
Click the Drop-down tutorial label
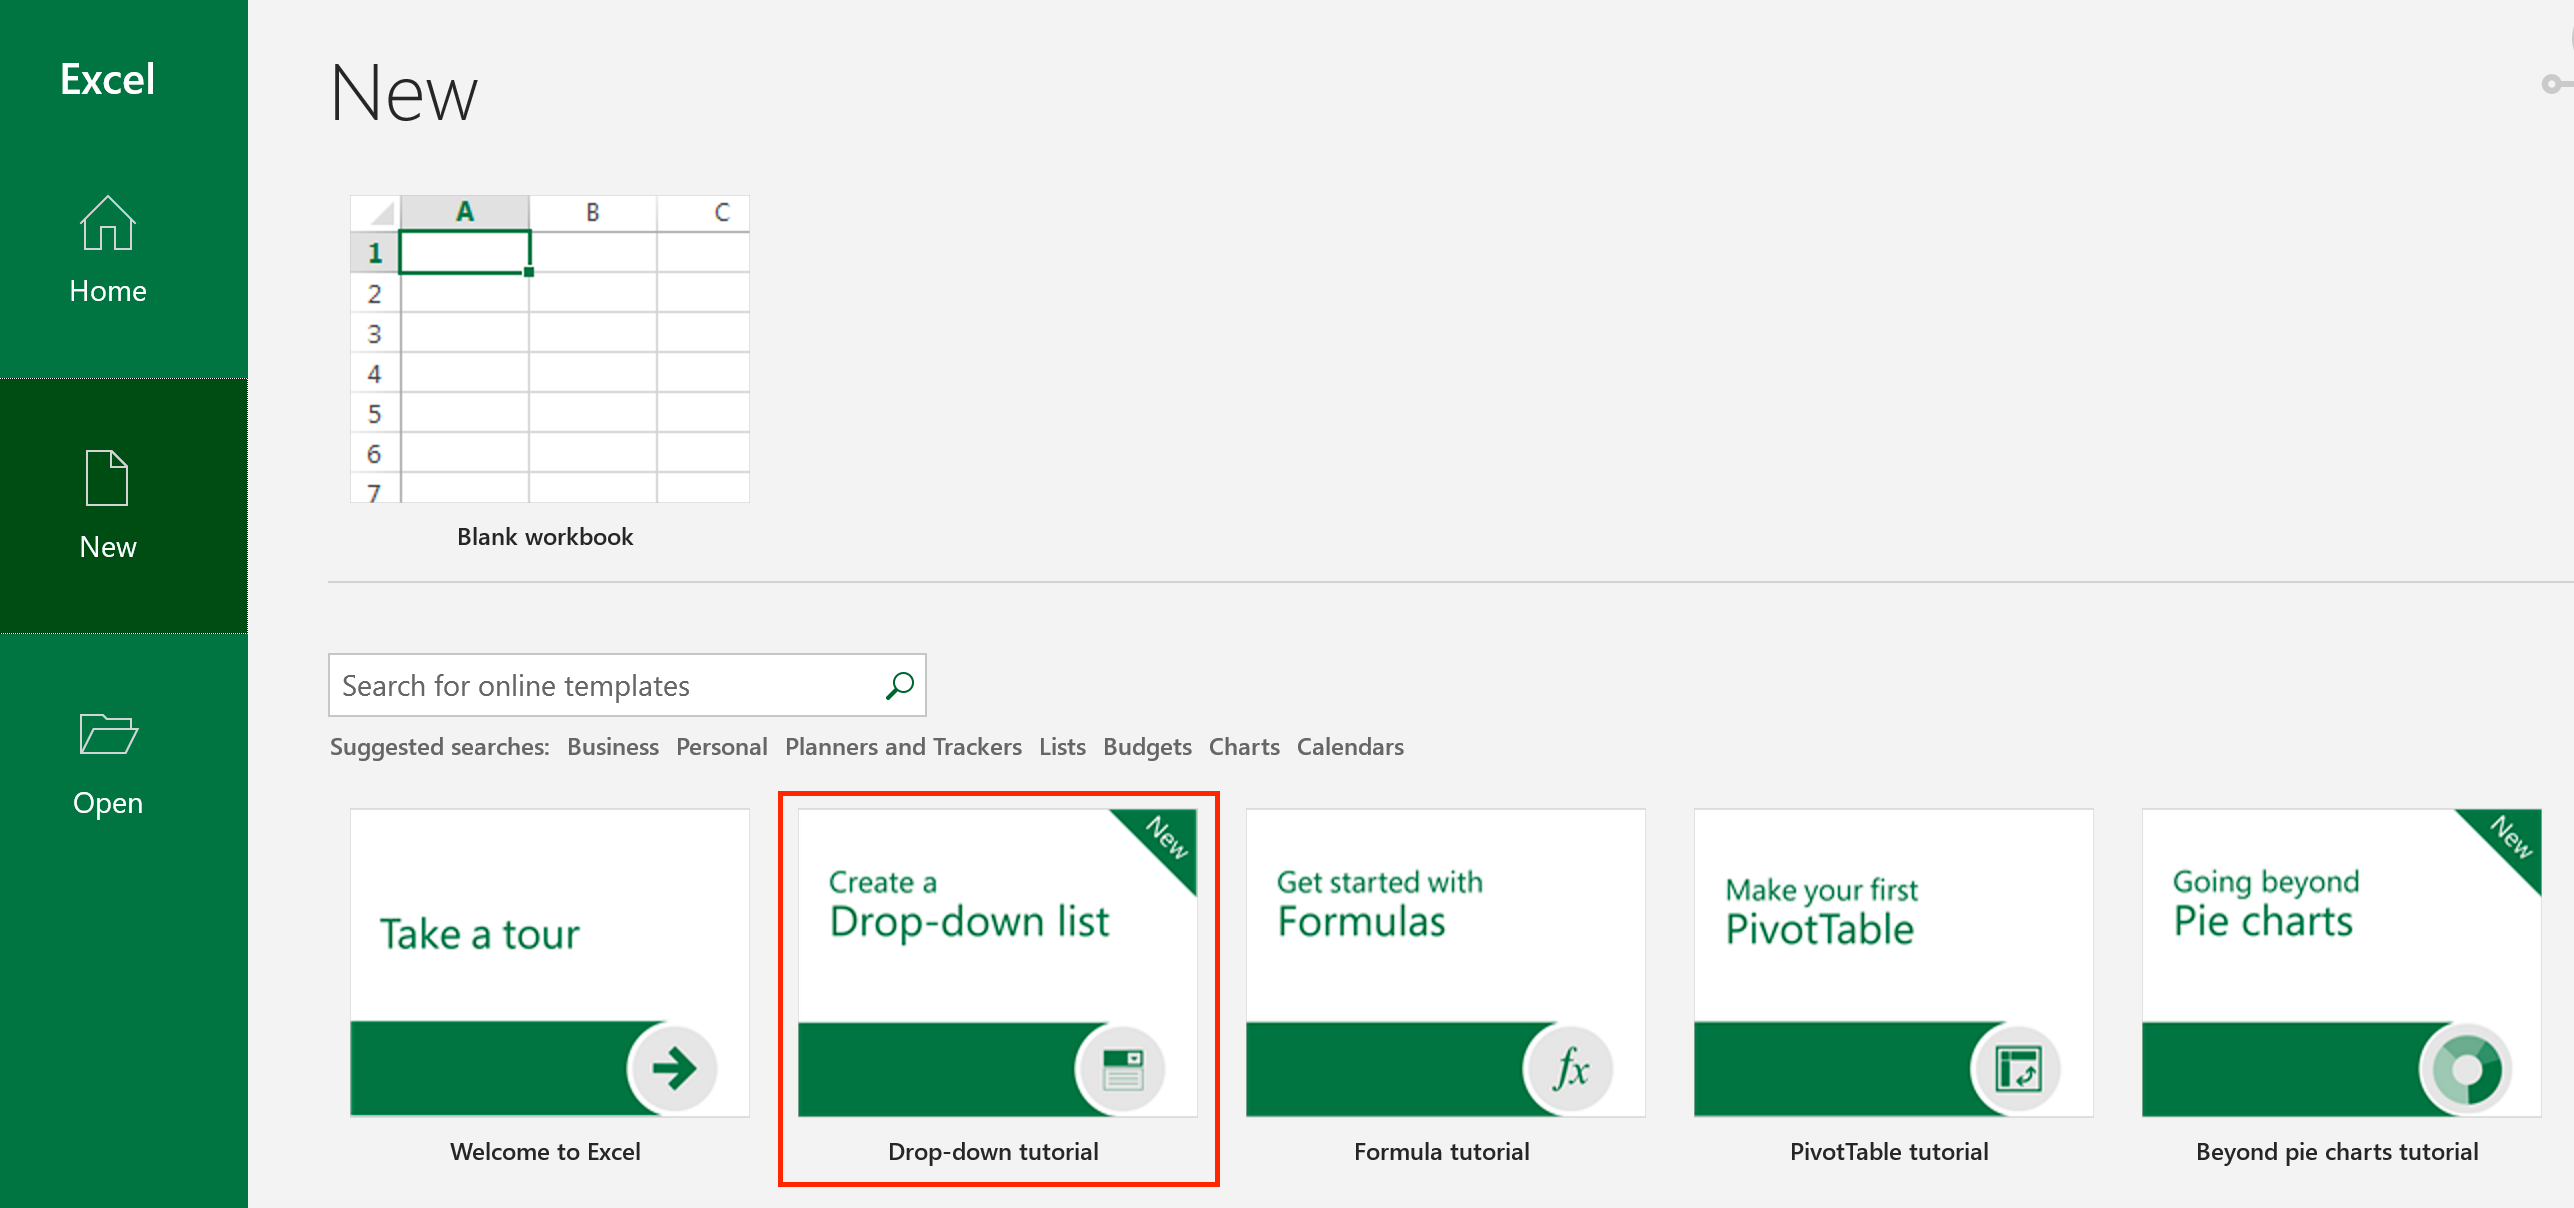coord(993,1152)
